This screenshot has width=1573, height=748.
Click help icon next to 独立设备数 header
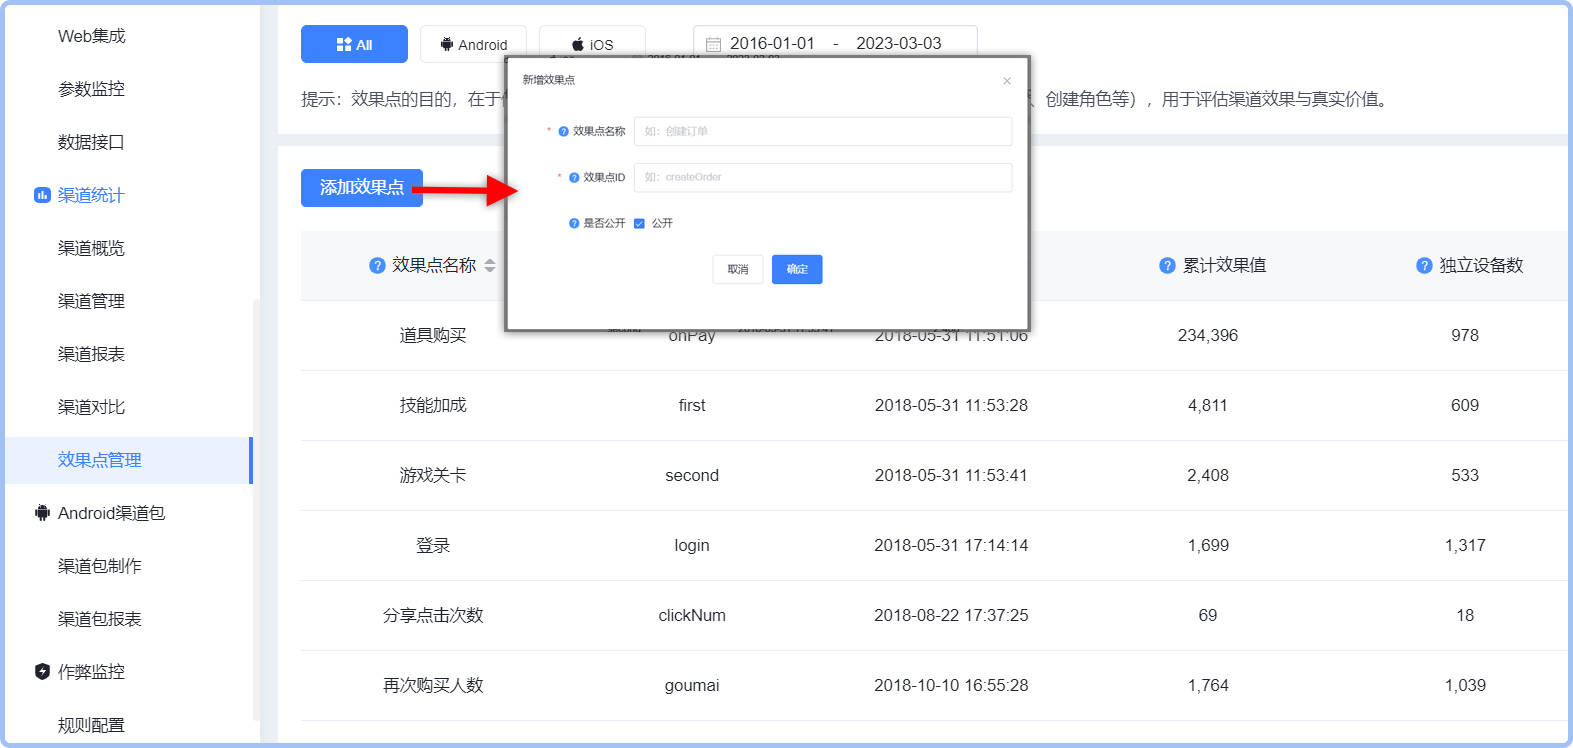pyautogui.click(x=1424, y=265)
